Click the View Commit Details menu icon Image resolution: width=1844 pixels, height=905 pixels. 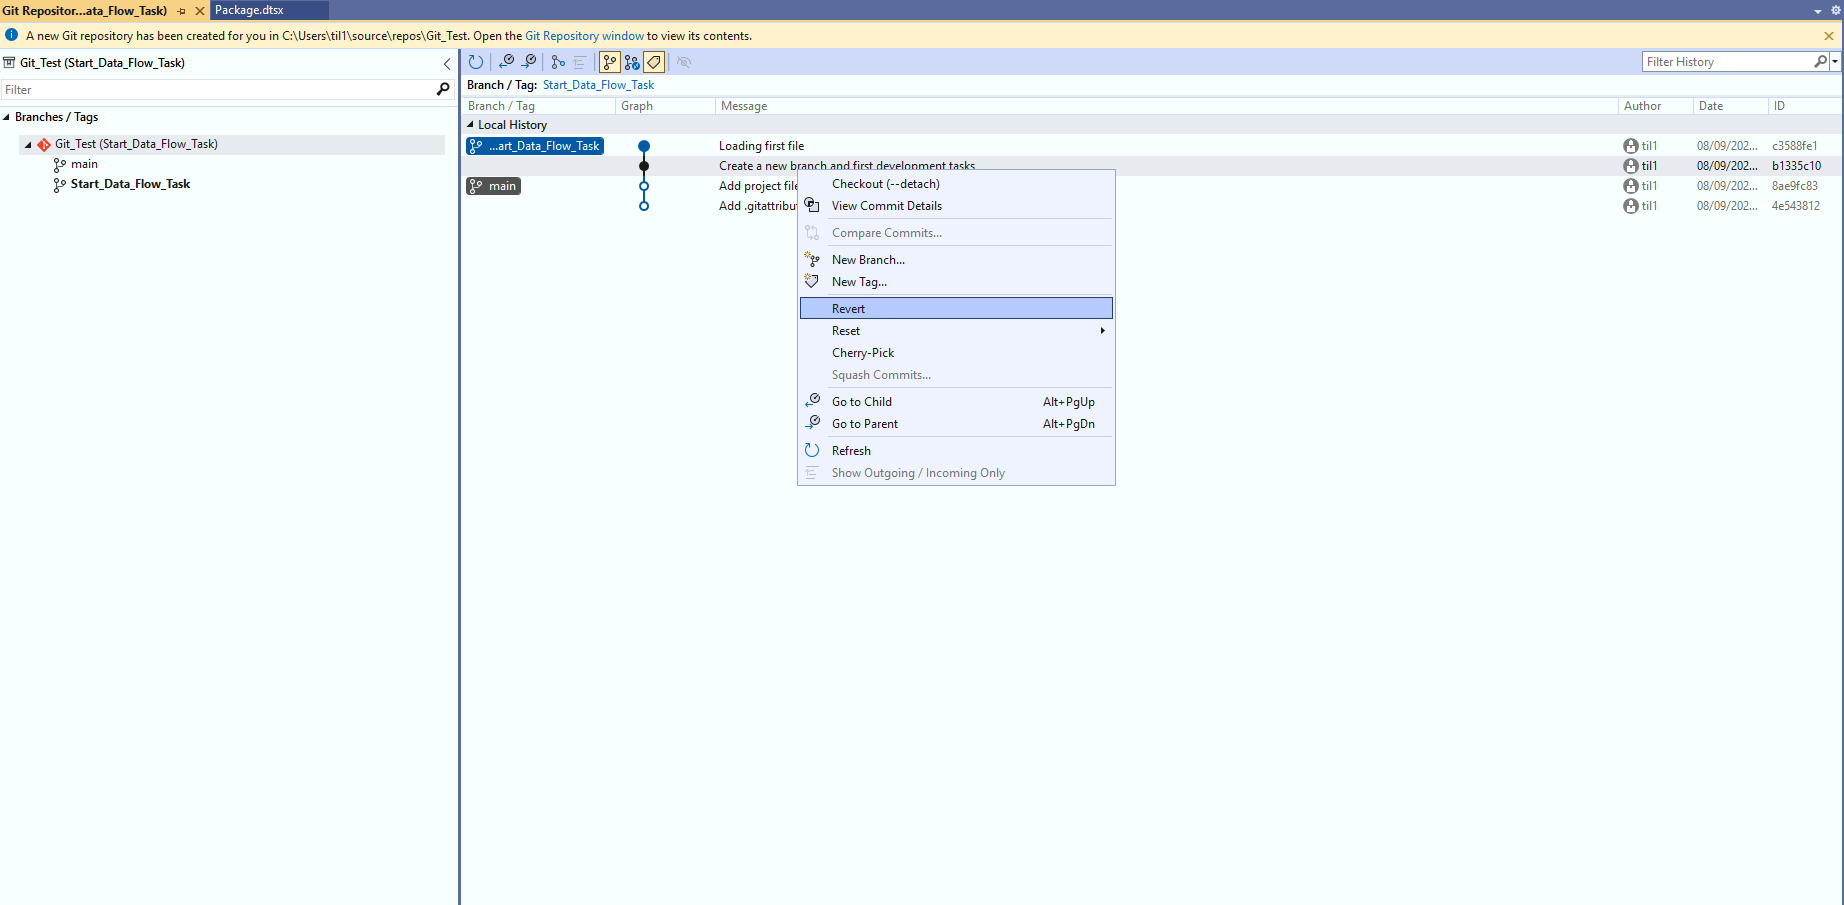click(x=812, y=205)
